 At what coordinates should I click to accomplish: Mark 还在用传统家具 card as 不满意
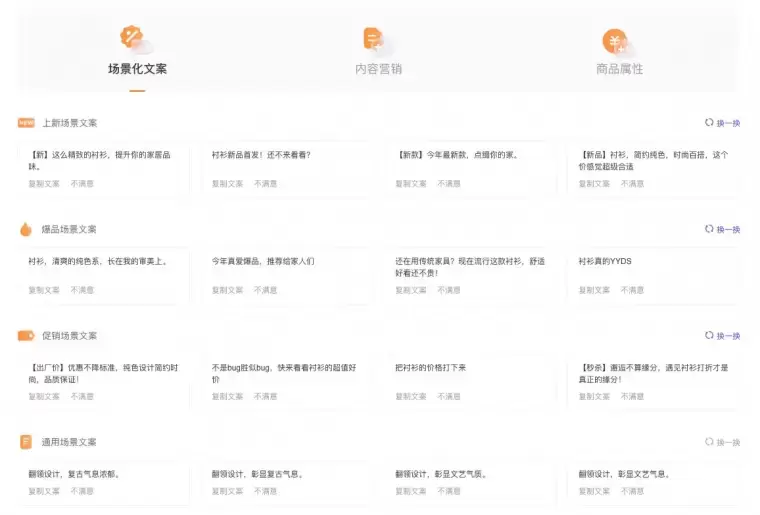click(449, 290)
